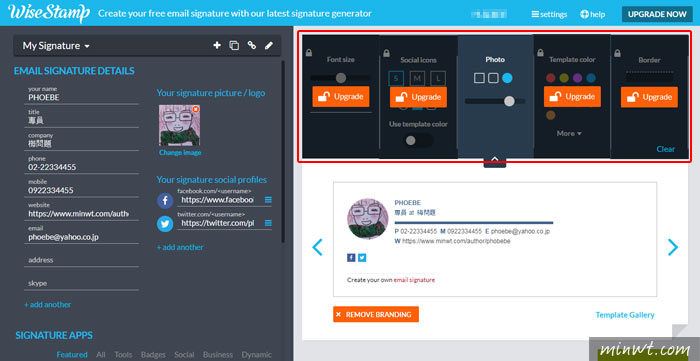Screen dimensions: 700x361
Task: Click add another under social profiles
Action: click(x=180, y=247)
